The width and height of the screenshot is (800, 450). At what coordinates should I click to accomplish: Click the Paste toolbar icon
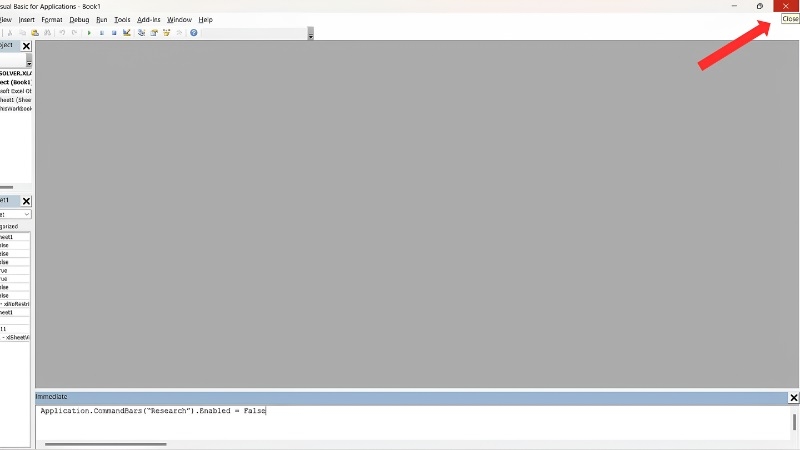(x=35, y=33)
